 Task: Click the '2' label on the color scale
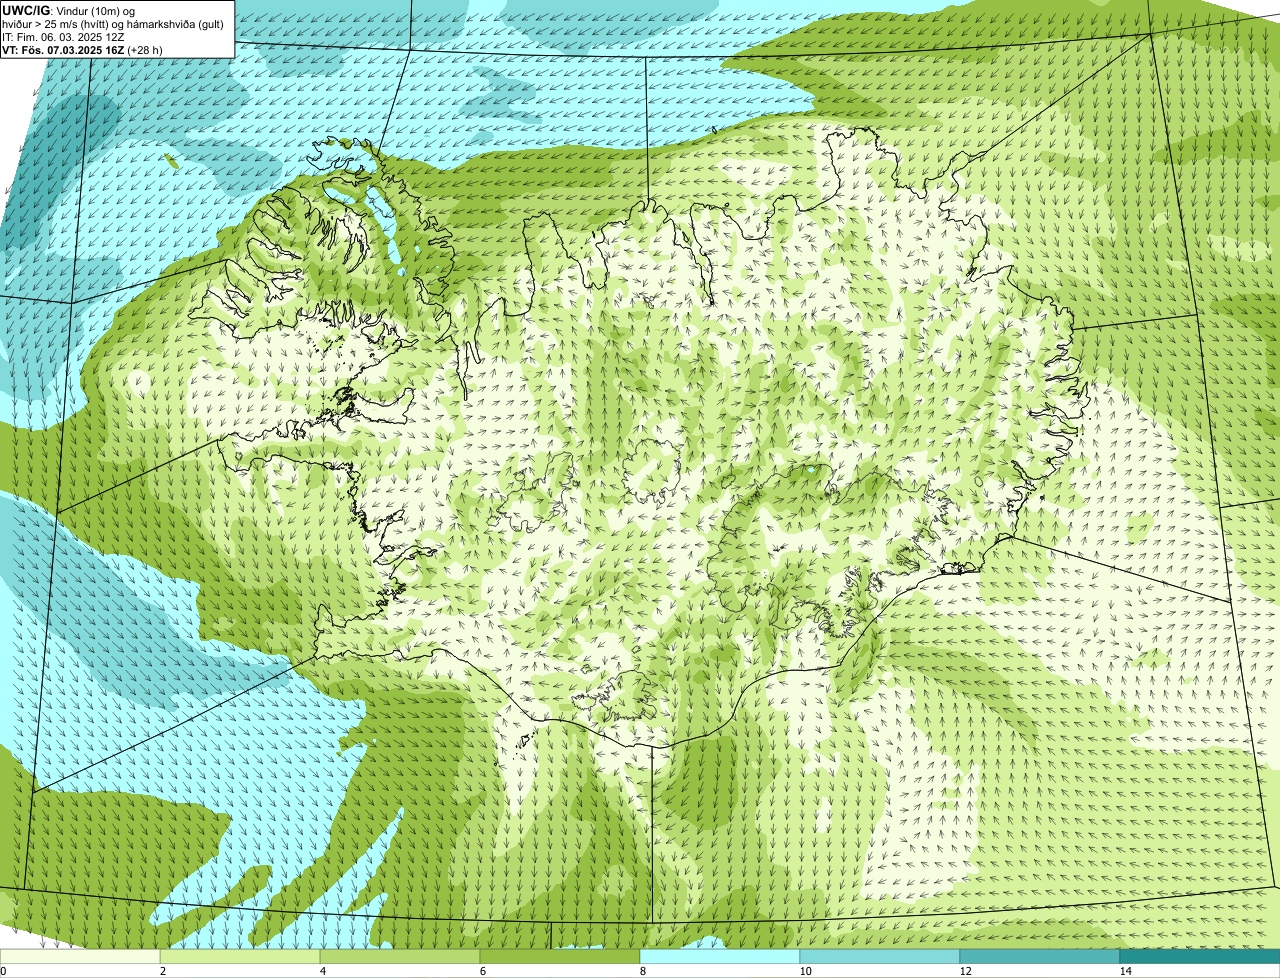point(162,971)
